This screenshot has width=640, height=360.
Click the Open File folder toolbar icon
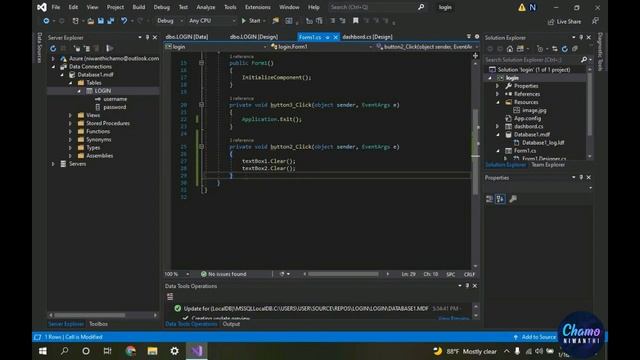91,21
